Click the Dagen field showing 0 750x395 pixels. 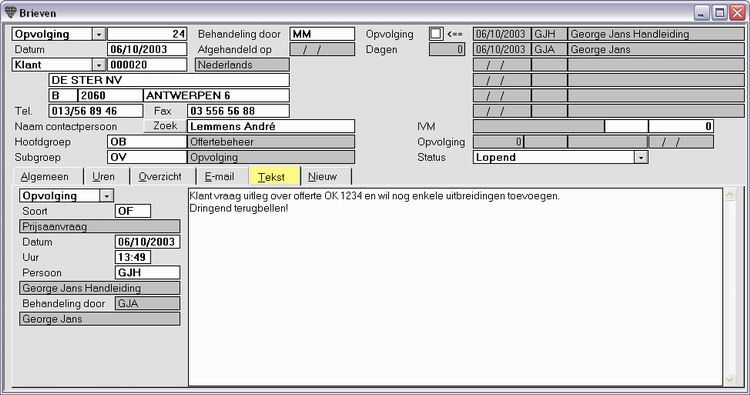point(447,49)
